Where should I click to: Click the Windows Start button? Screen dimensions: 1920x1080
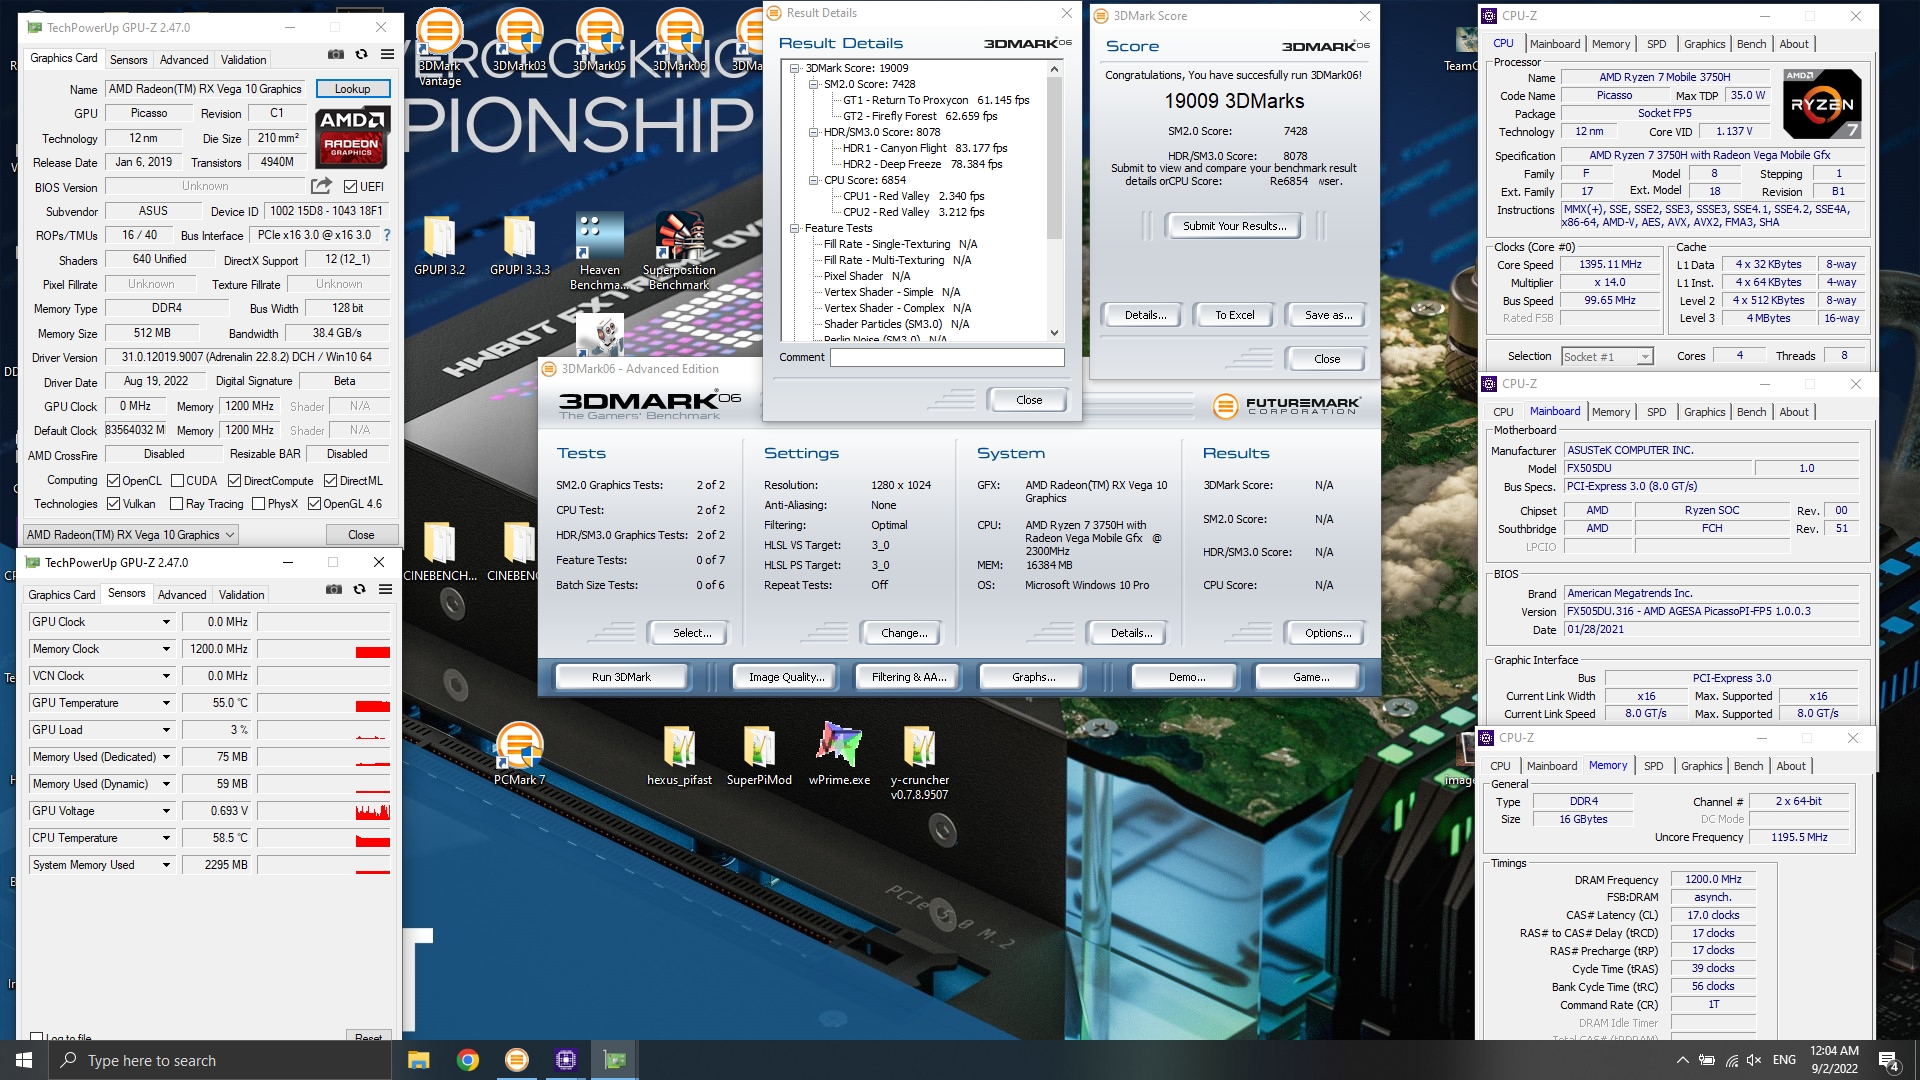[x=24, y=1060]
